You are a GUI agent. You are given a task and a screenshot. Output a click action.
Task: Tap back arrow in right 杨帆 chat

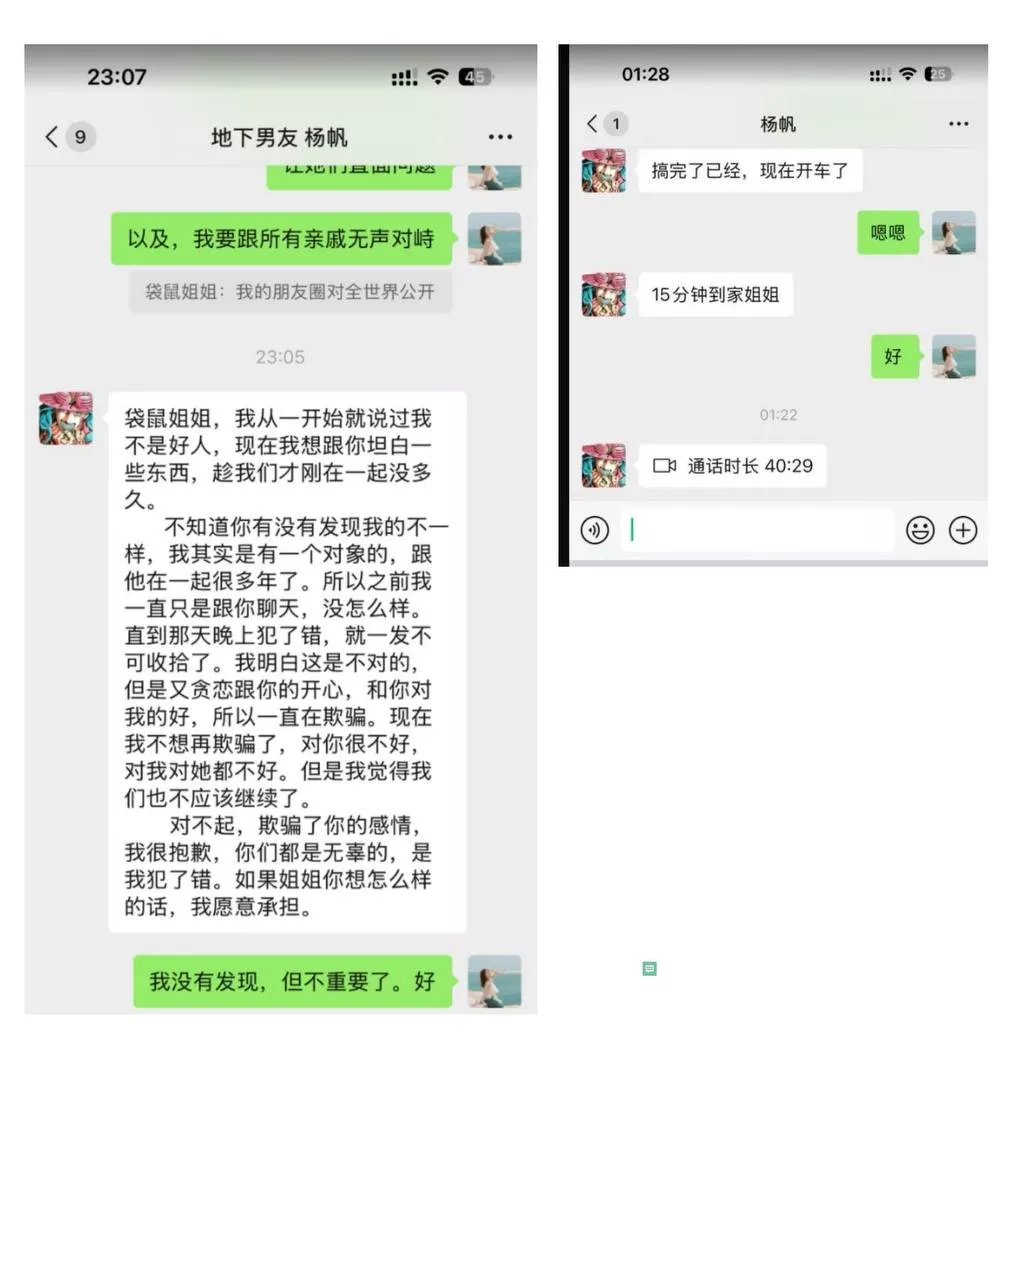(x=592, y=123)
